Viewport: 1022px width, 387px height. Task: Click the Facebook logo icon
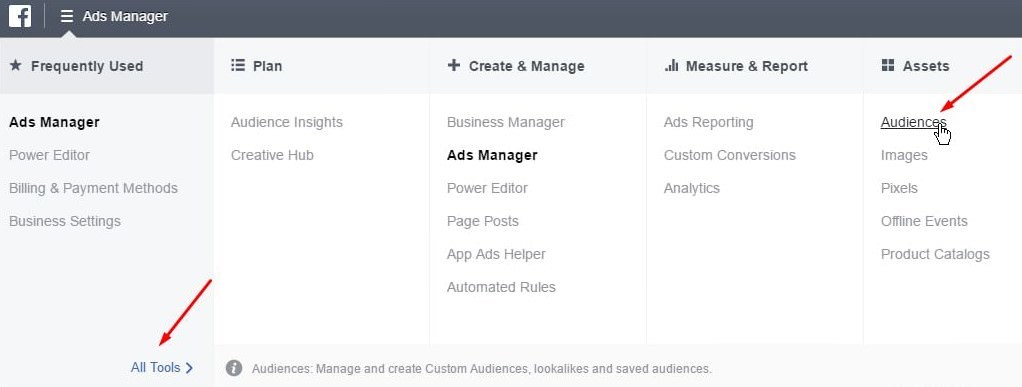click(20, 16)
